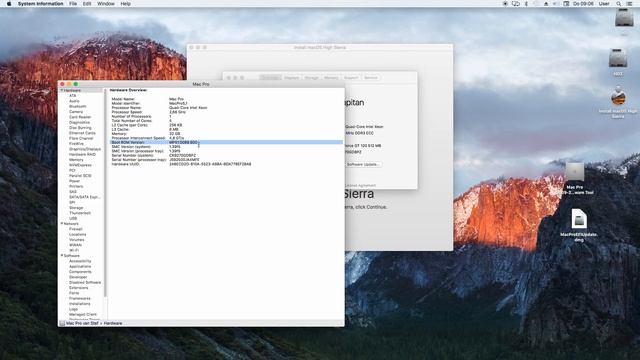Select Accessibility under Software
The width and height of the screenshot is (640, 360).
pos(80,261)
